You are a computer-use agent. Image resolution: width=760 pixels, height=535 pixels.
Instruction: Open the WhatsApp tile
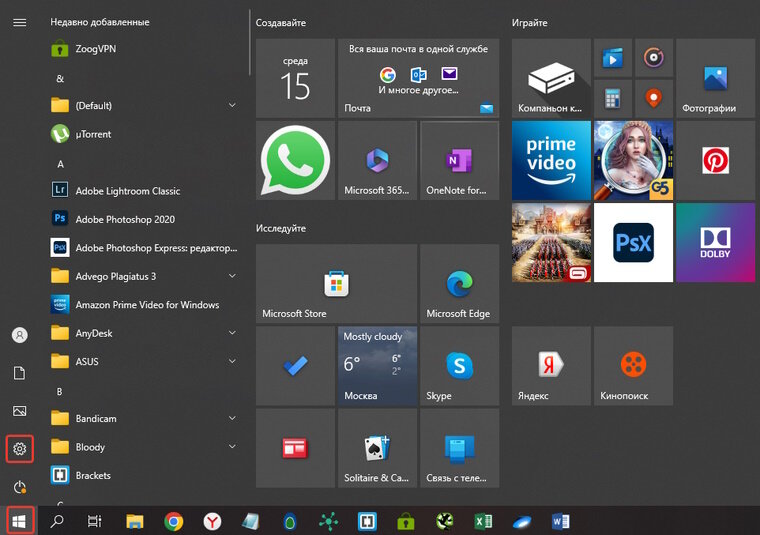pos(295,160)
